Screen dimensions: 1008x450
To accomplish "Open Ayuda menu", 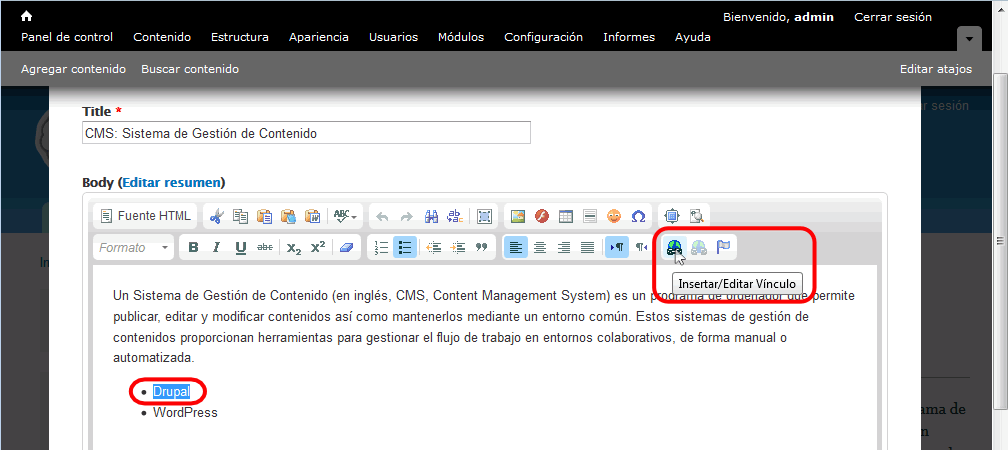I will pyautogui.click(x=693, y=37).
